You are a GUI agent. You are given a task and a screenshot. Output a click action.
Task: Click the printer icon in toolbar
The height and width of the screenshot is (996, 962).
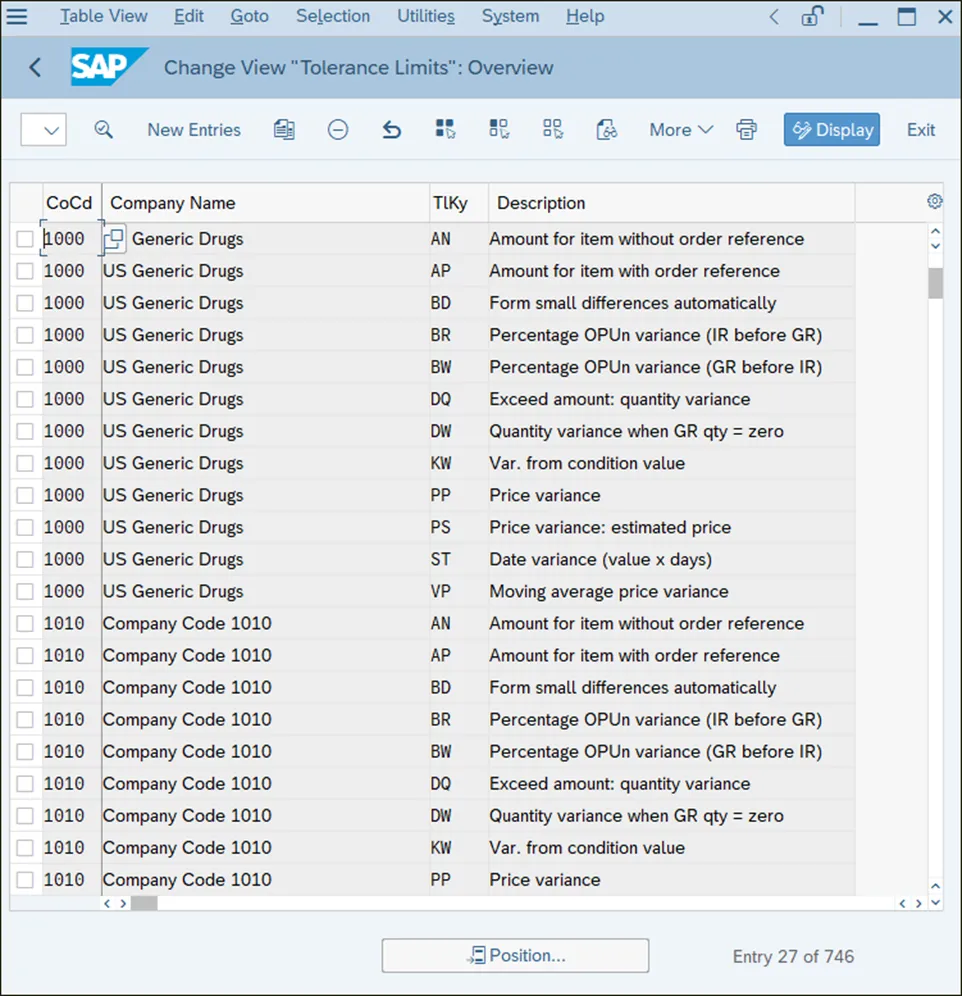tap(746, 130)
